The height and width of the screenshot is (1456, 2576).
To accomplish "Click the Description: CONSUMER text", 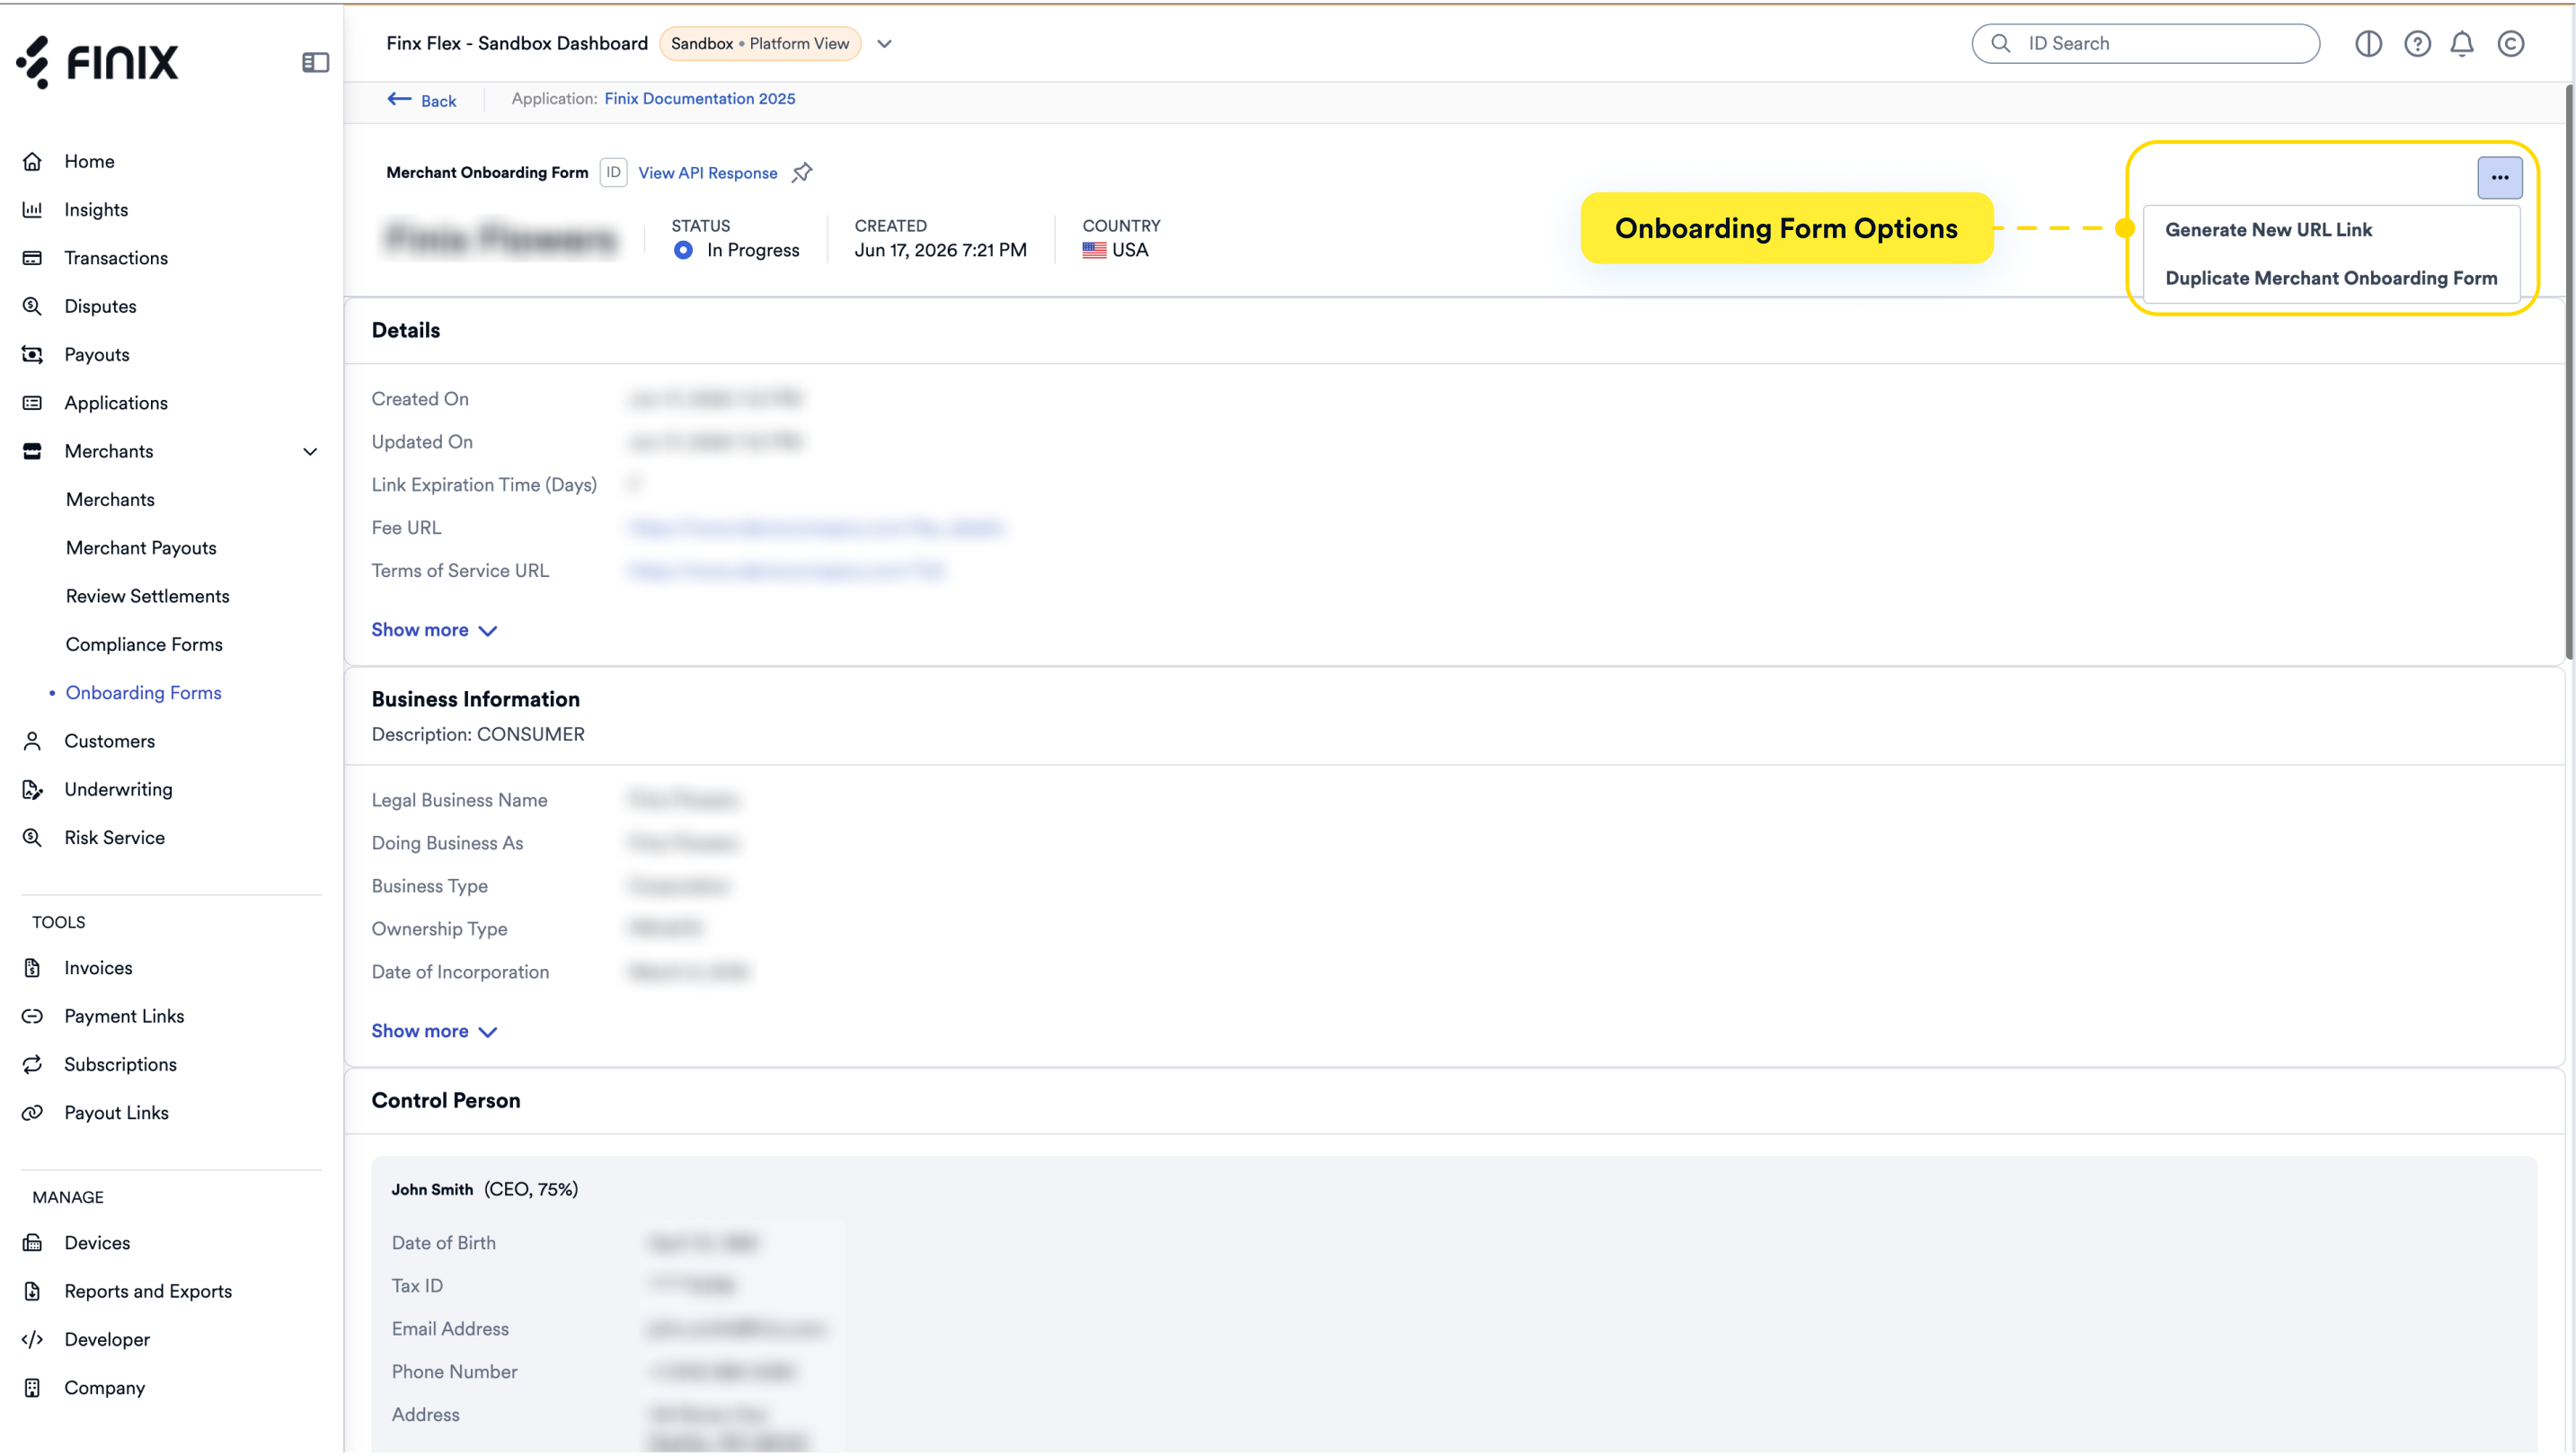I will (x=478, y=734).
